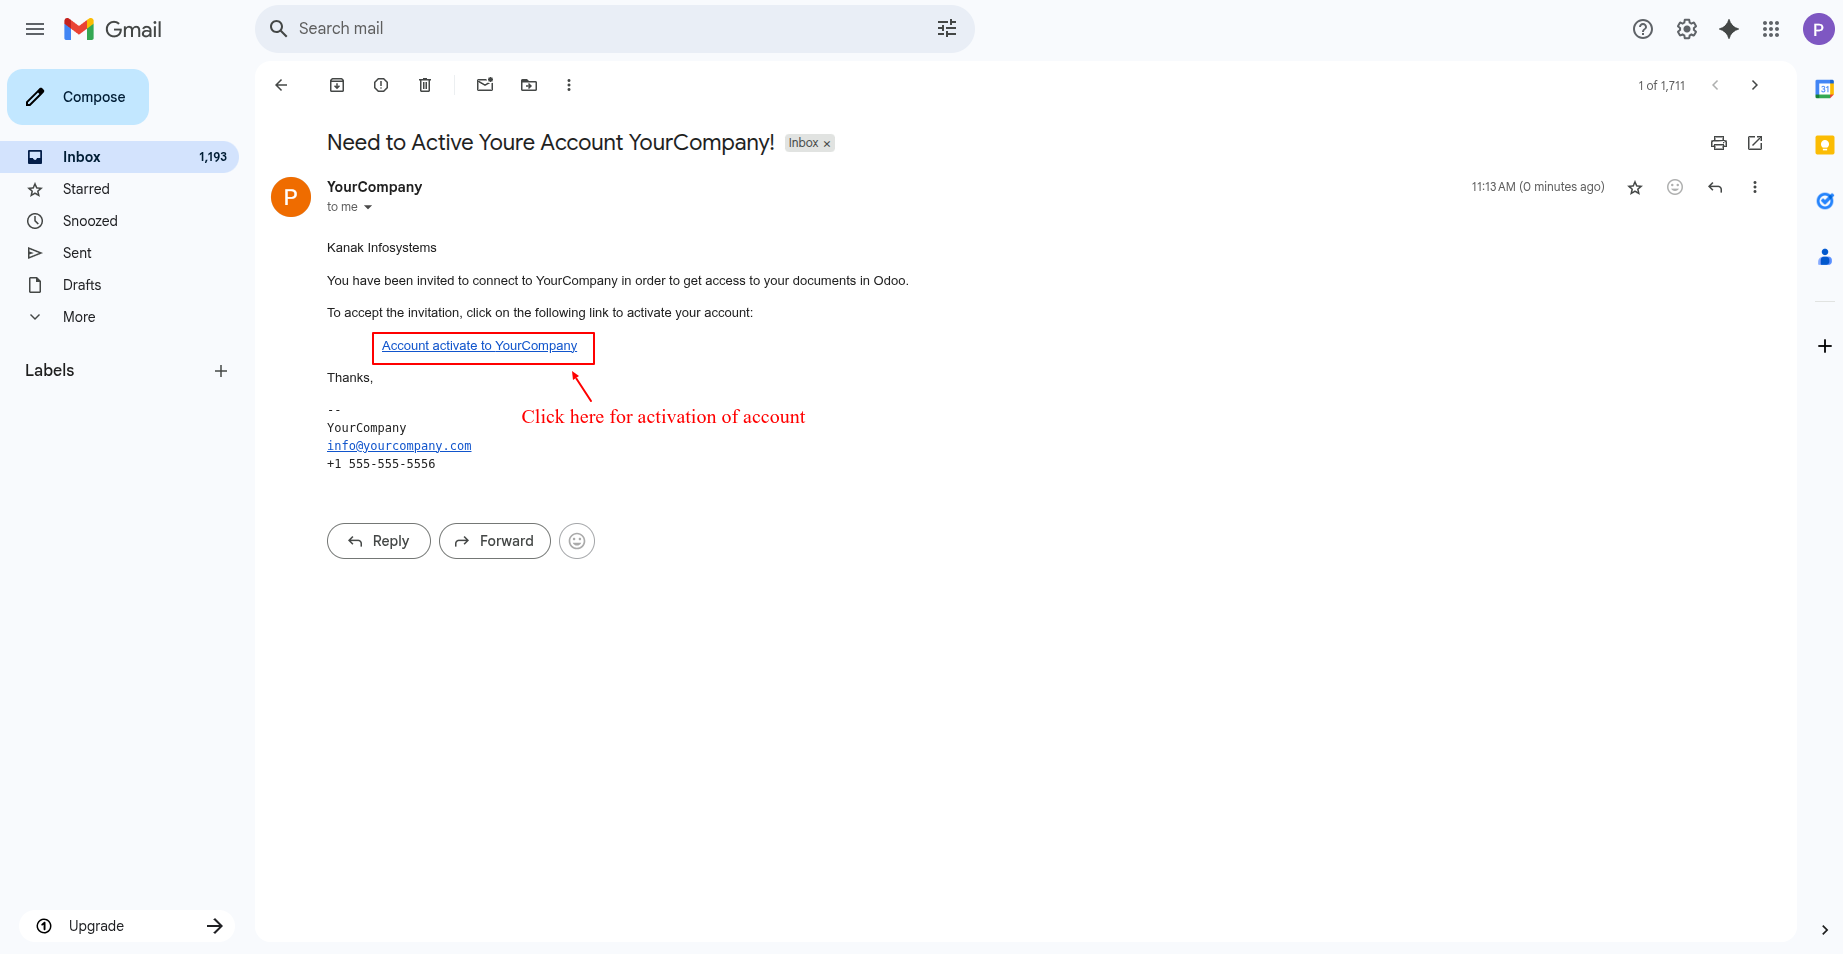This screenshot has height=954, width=1843.
Task: Click the '11:13 AM (0 minutes ago)' timestamp
Action: (x=1538, y=187)
